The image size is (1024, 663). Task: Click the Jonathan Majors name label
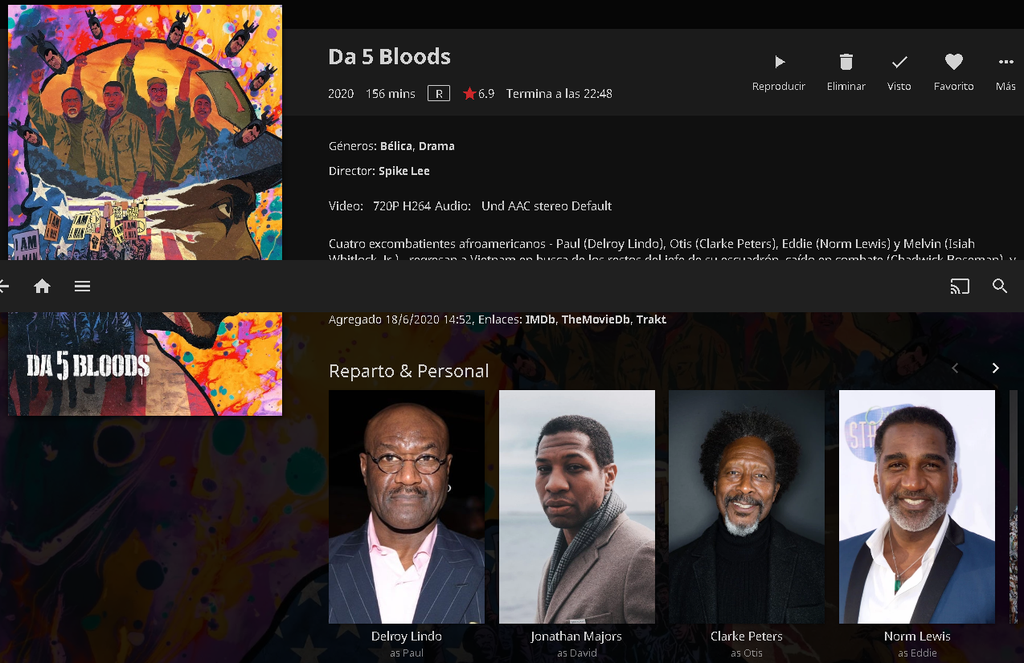click(576, 636)
